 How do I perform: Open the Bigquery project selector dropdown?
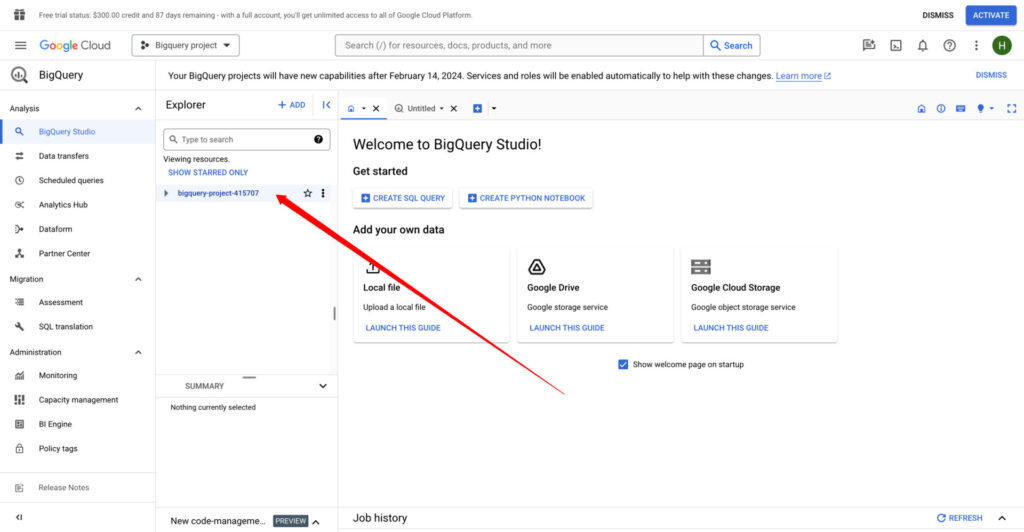click(x=185, y=45)
